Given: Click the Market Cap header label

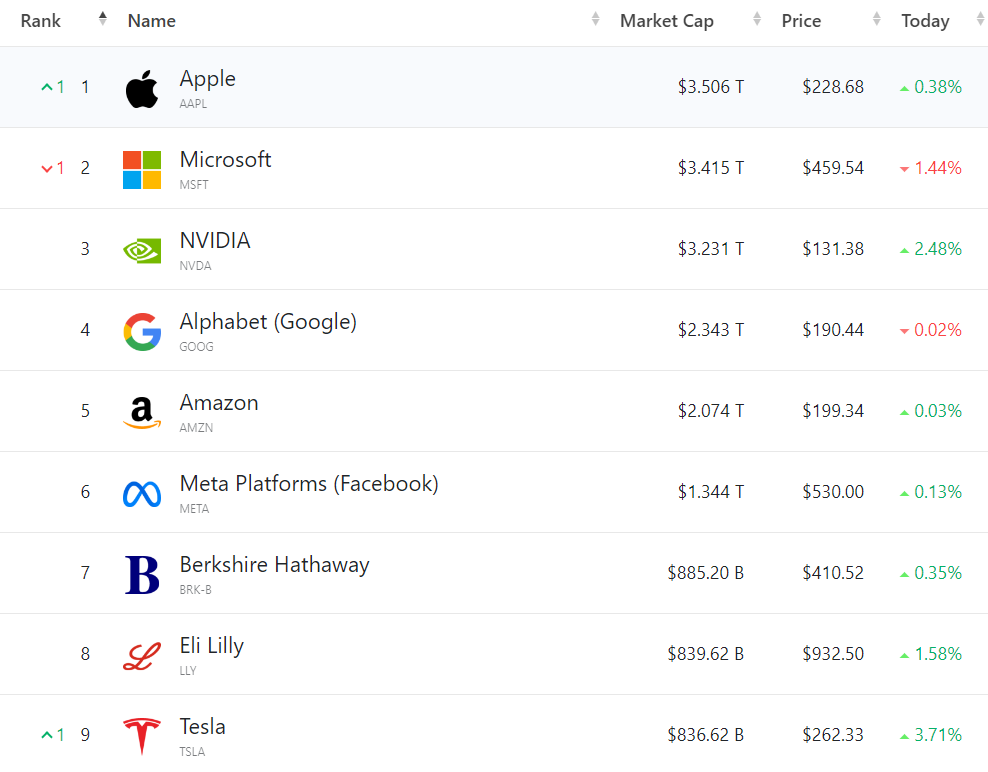Looking at the screenshot, I should pyautogui.click(x=667, y=21).
